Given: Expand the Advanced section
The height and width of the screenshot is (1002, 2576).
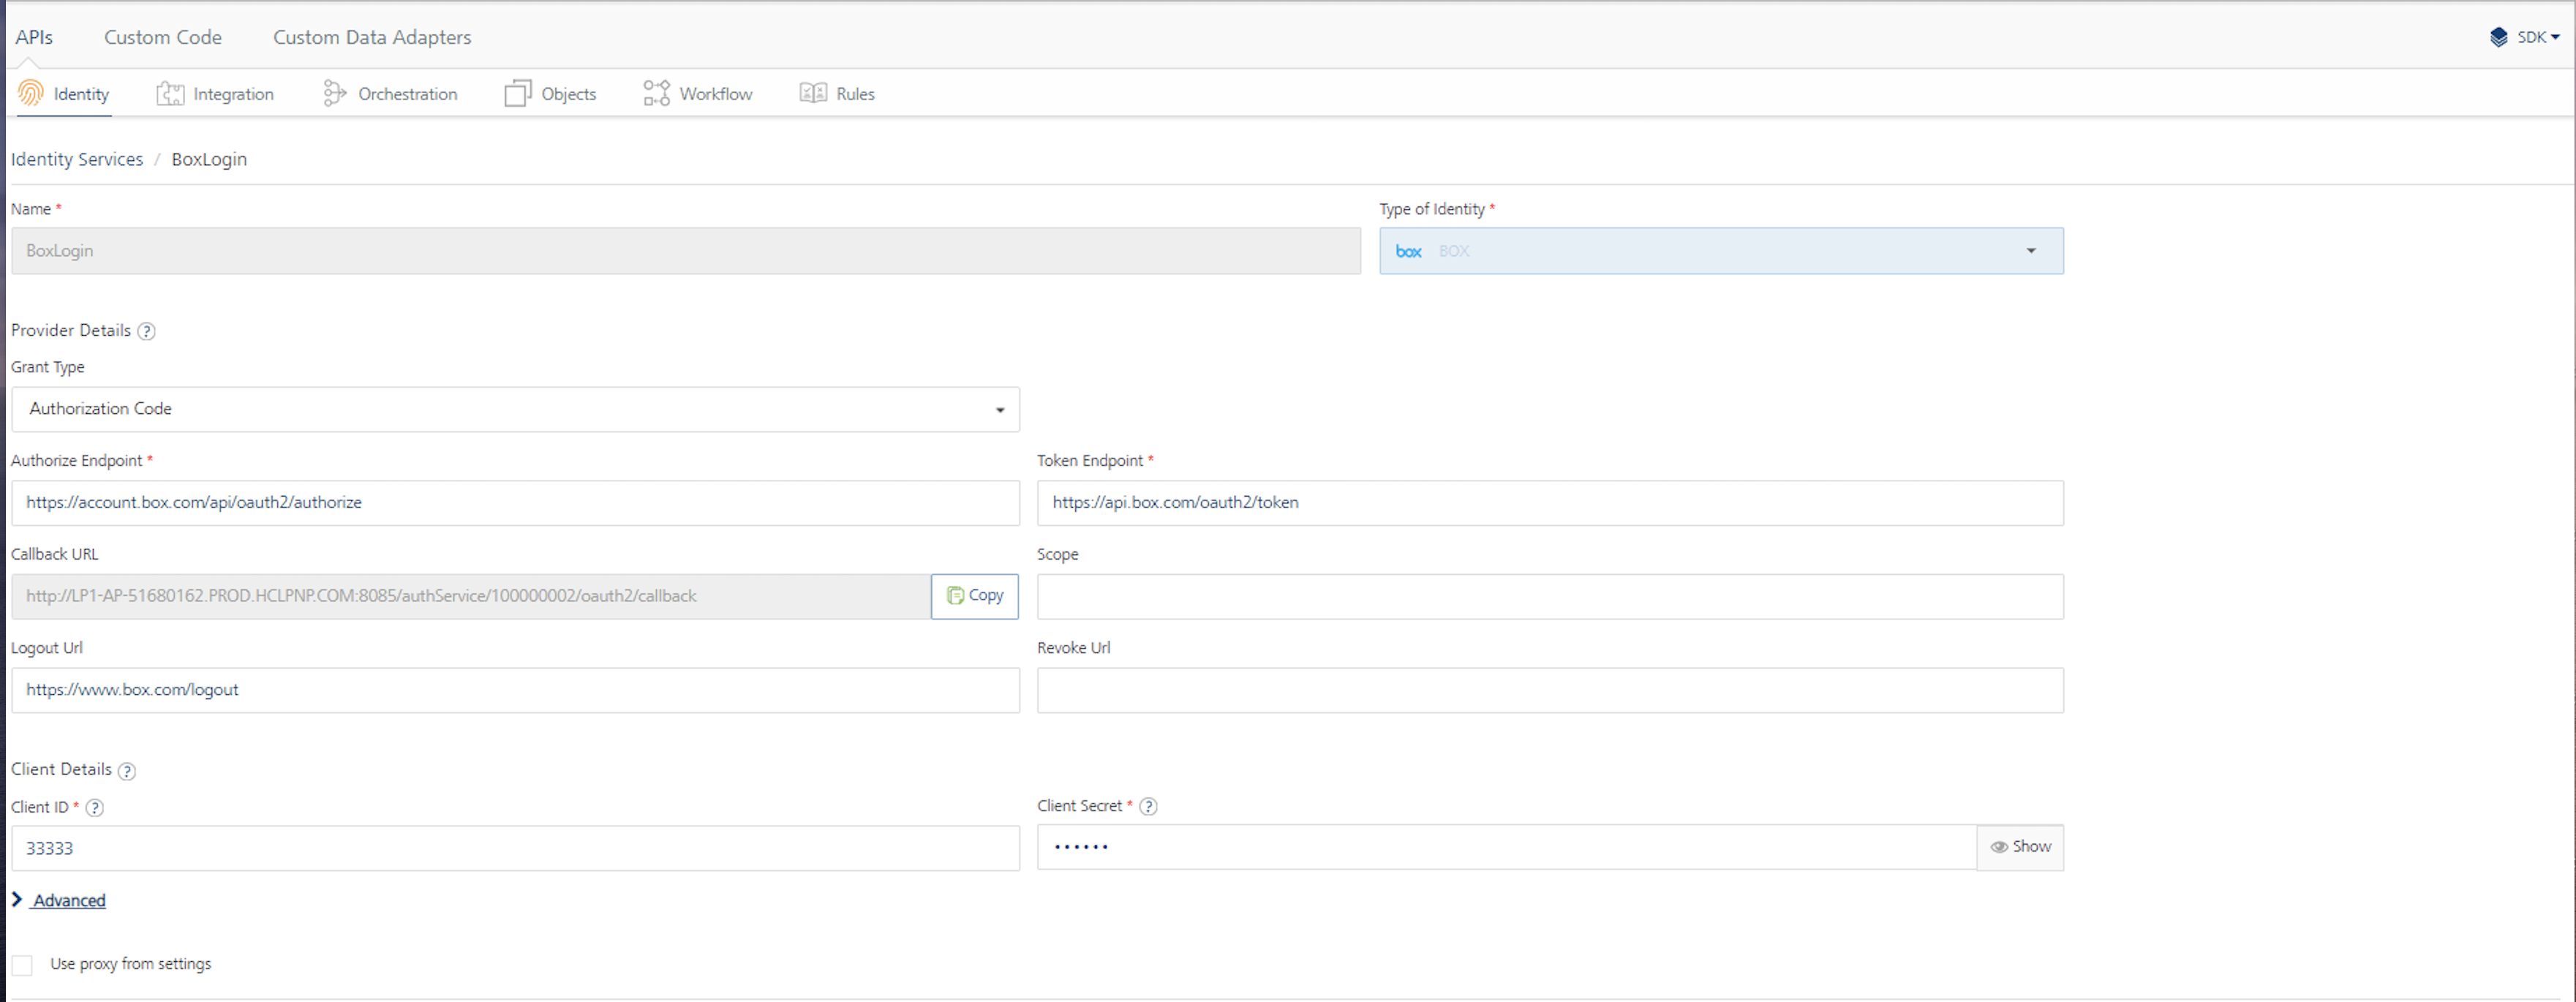Looking at the screenshot, I should tap(68, 901).
